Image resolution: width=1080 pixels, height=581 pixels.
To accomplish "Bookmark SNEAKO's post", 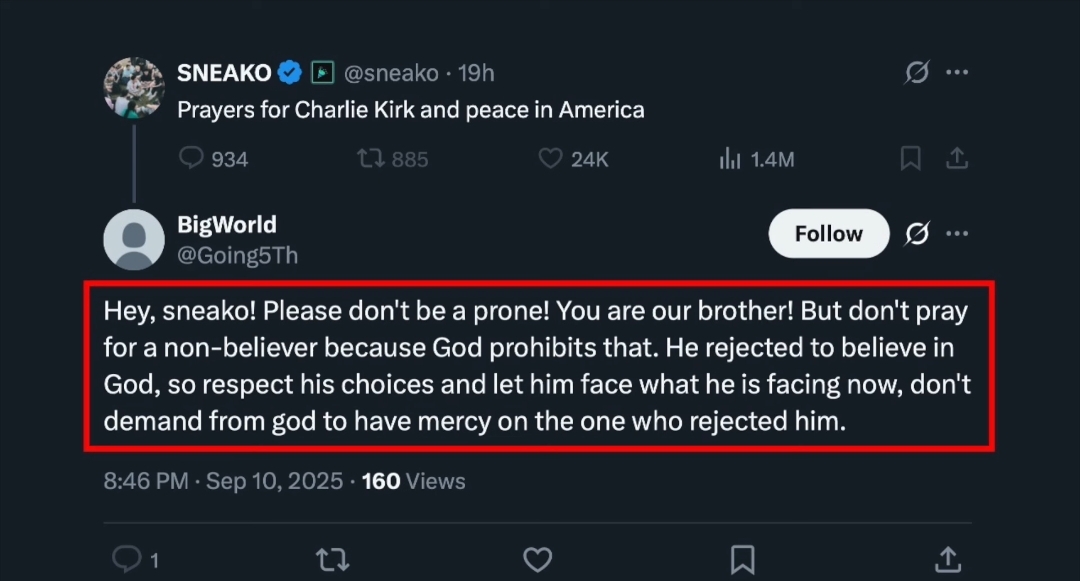I will click(911, 159).
